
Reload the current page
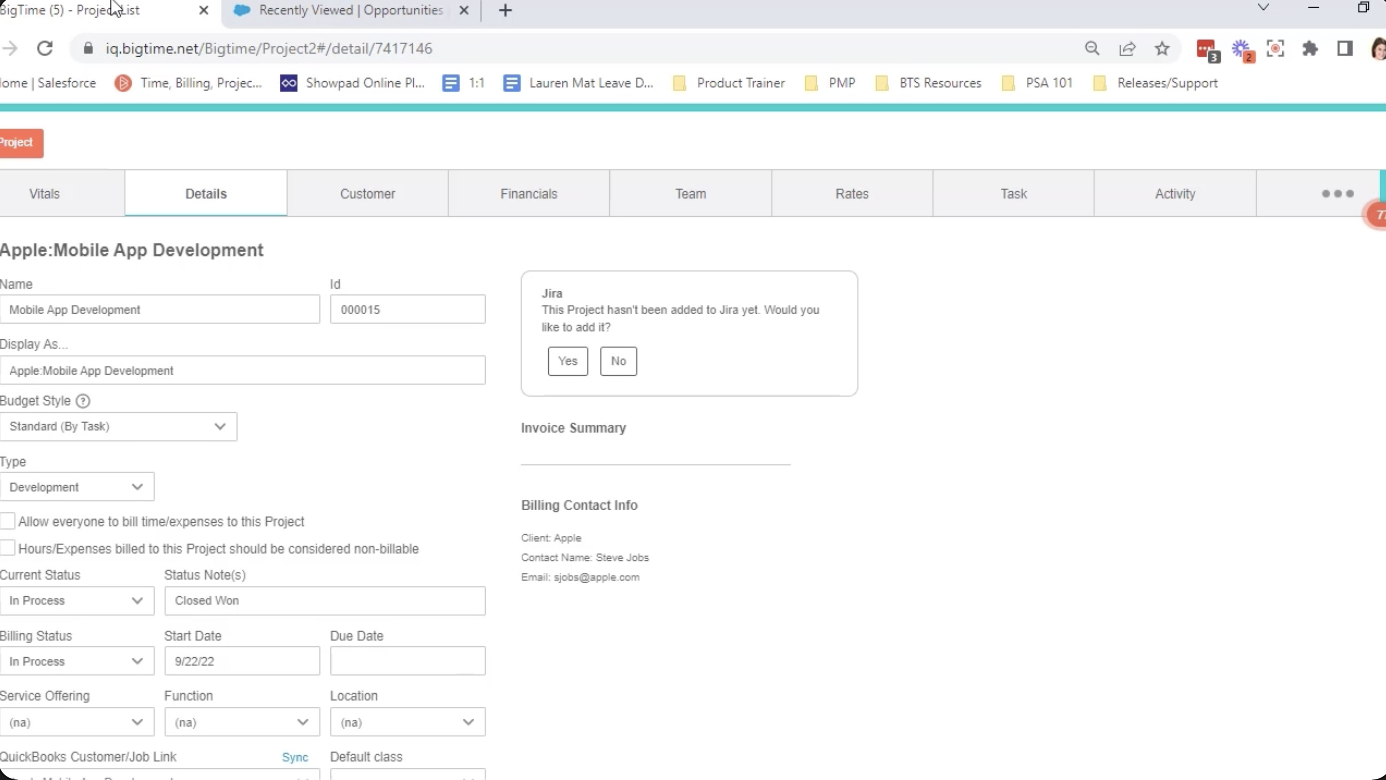coord(45,48)
